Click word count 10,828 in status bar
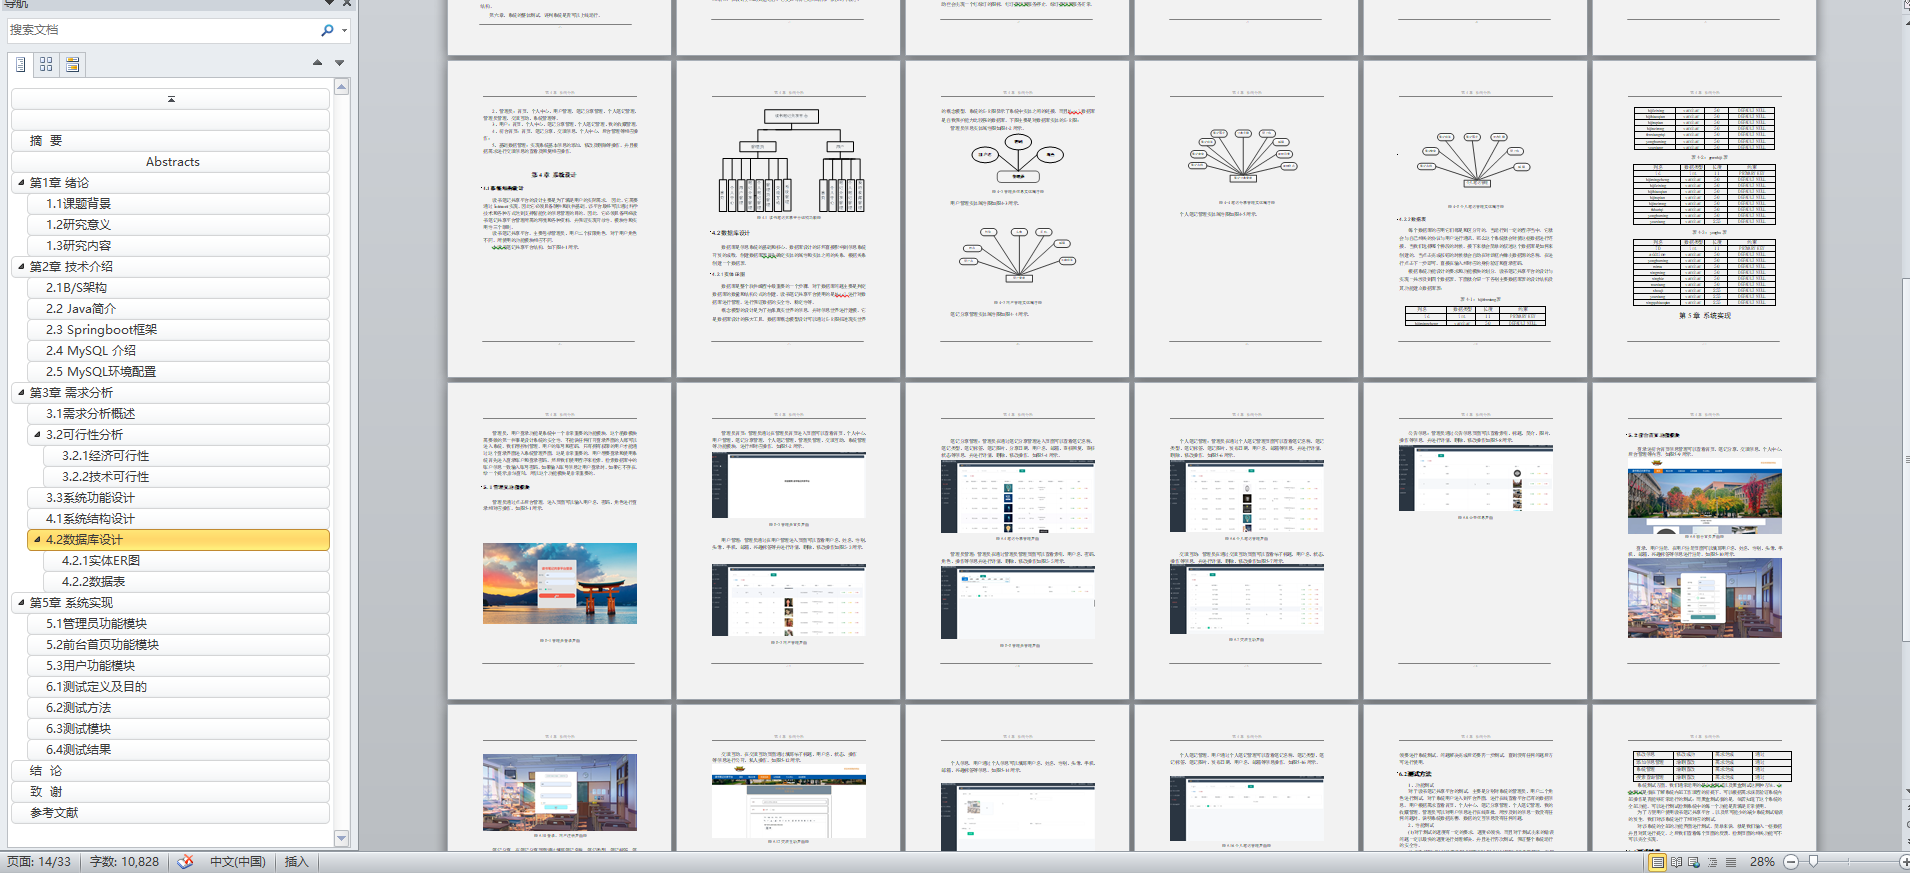The width and height of the screenshot is (1910, 873). click(124, 862)
